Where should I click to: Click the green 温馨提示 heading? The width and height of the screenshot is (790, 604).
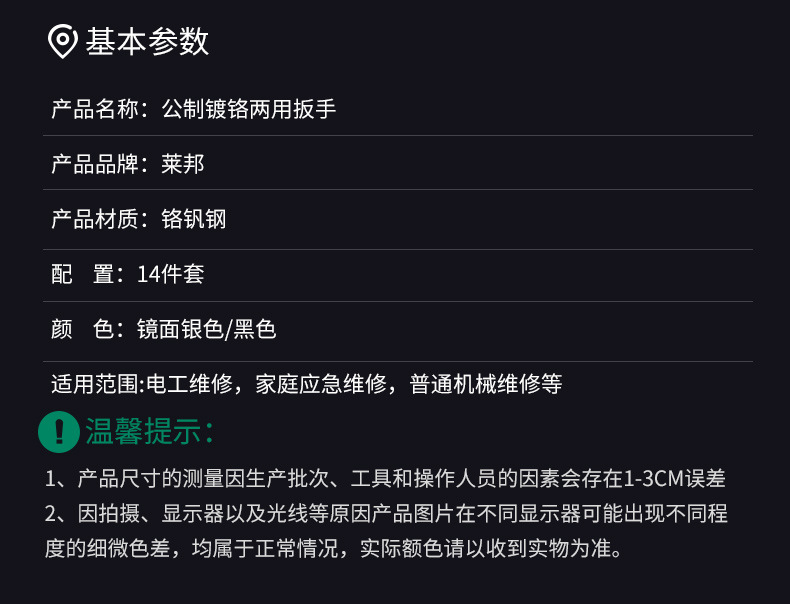click(x=149, y=432)
